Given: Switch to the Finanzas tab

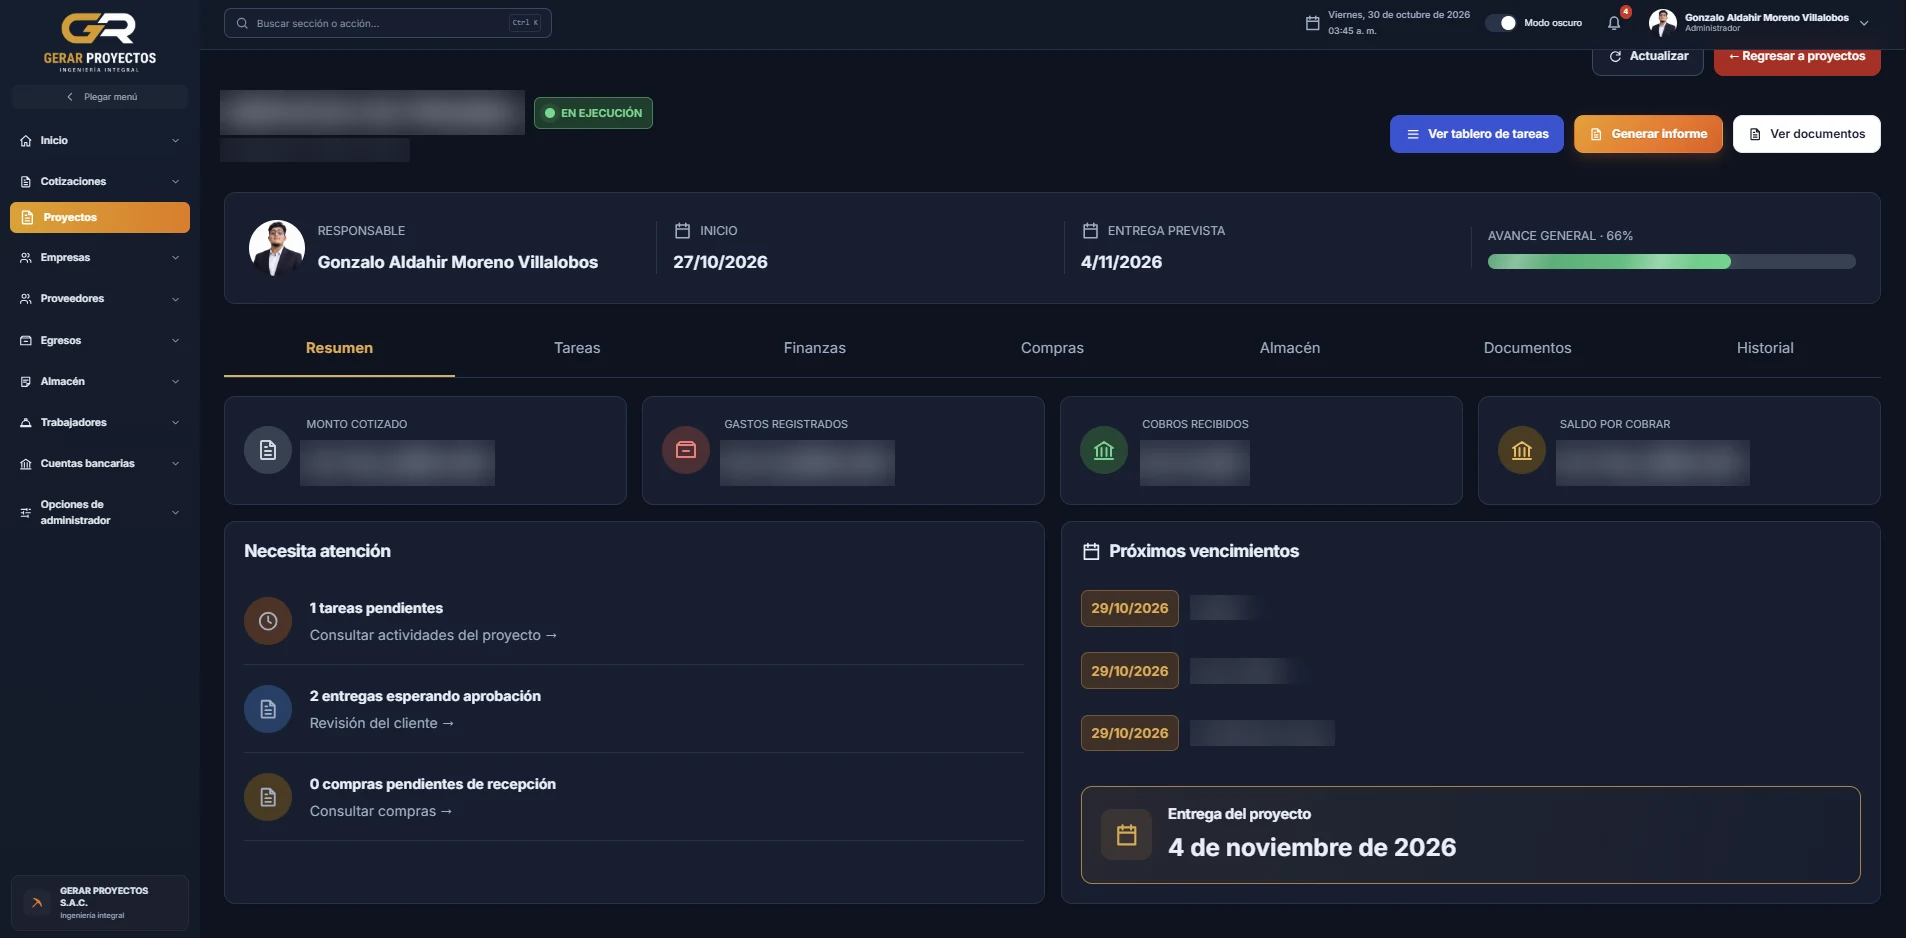Looking at the screenshot, I should point(815,348).
